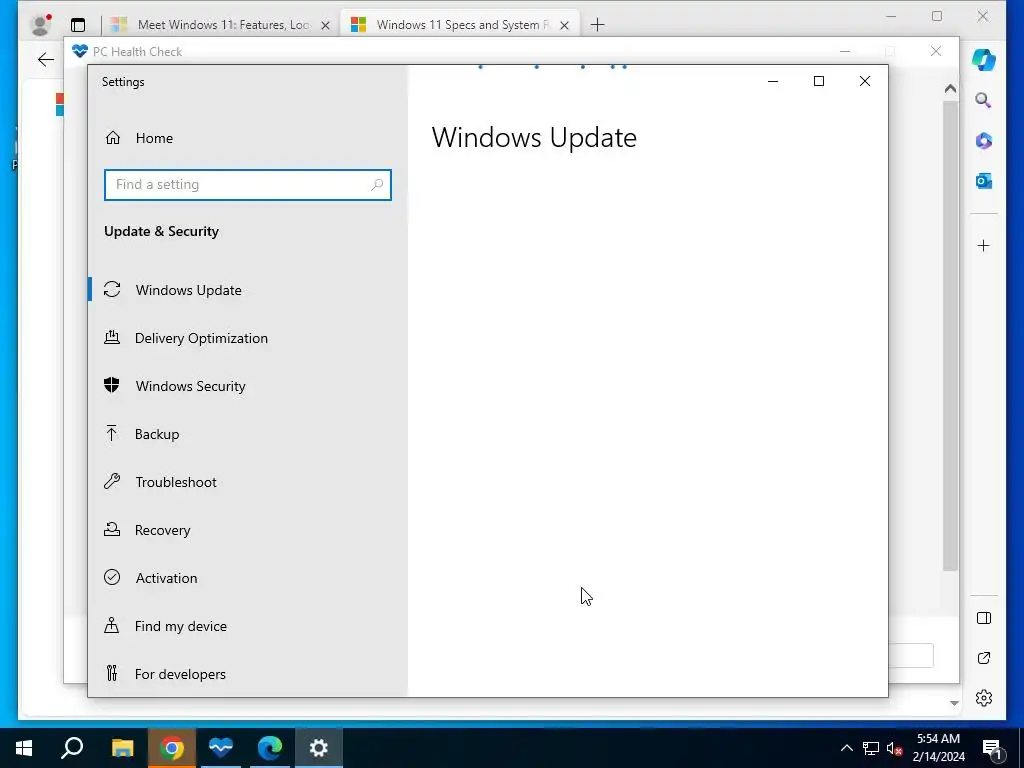Click the Home house icon

tap(113, 138)
